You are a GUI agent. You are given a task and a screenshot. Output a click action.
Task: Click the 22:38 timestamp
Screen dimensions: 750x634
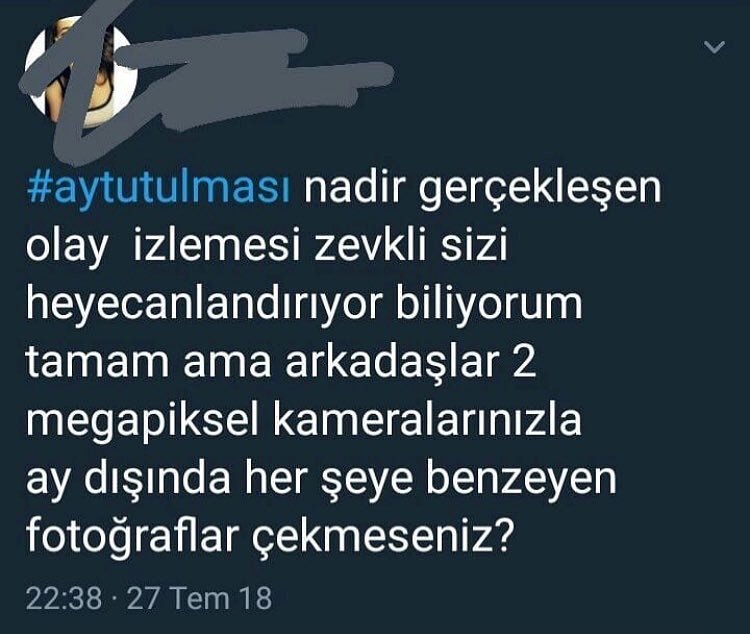click(64, 598)
